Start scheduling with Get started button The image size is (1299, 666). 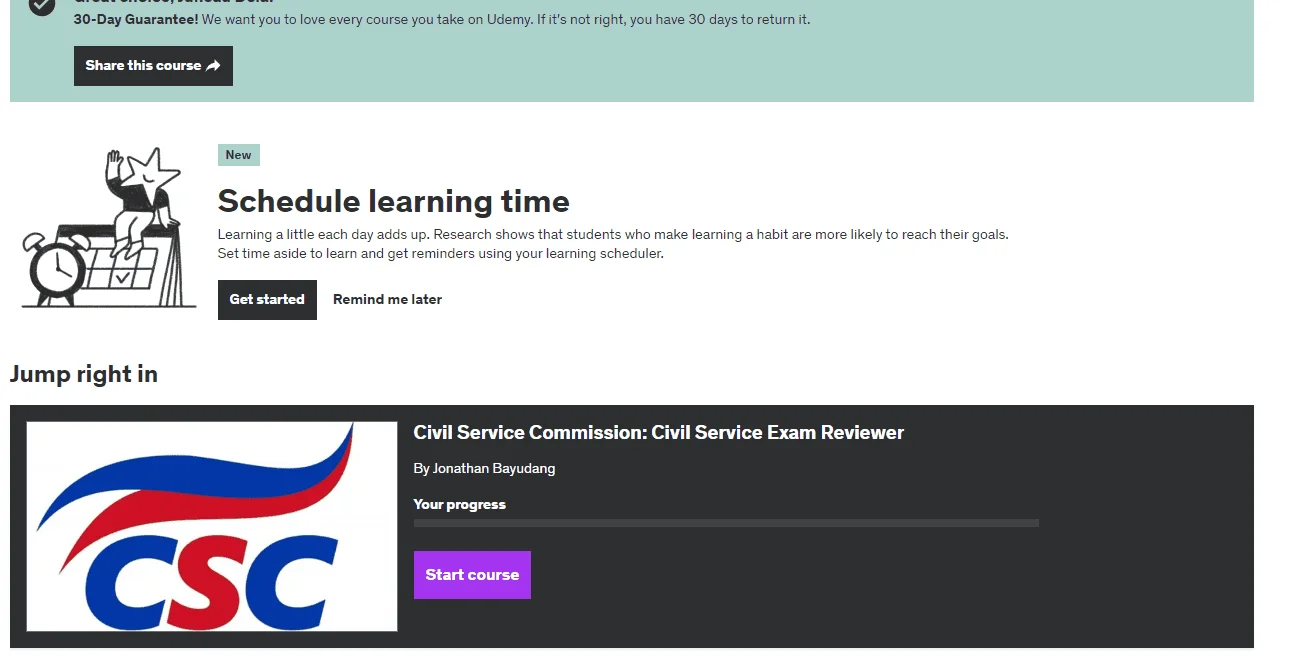point(267,300)
